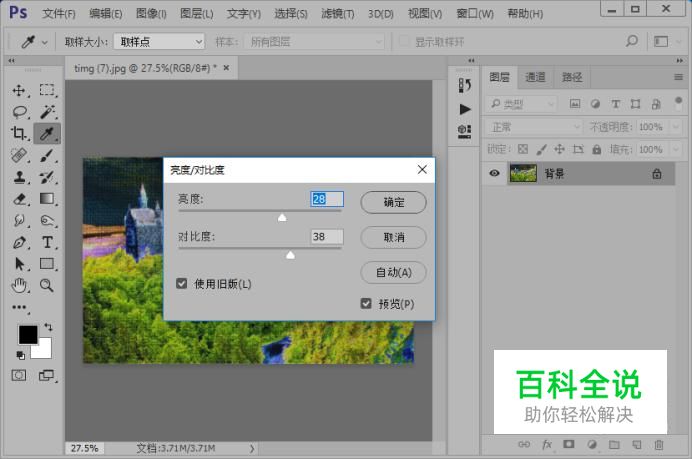This screenshot has width=692, height=459.
Task: Select the Clone Stamp tool
Action: click(19, 177)
